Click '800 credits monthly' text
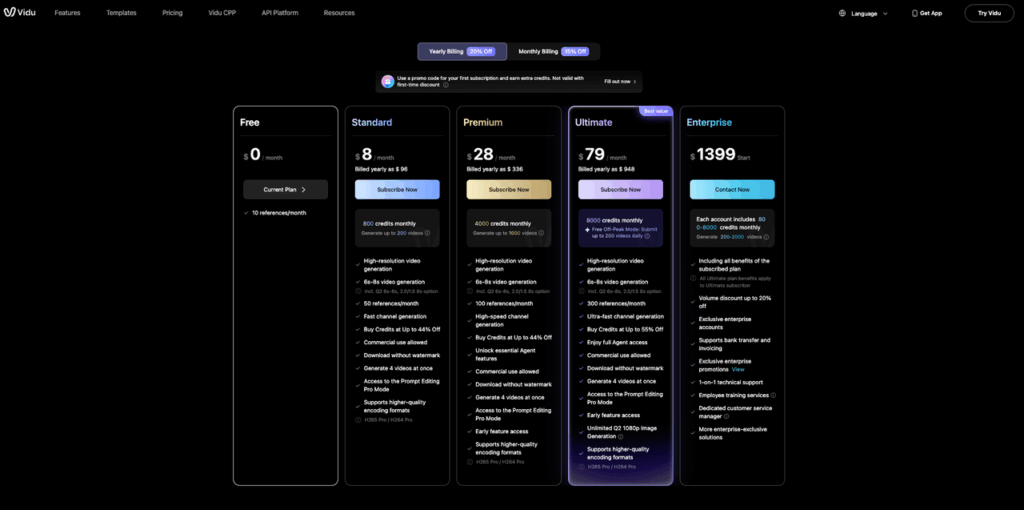1024x510 pixels. (x=391, y=223)
